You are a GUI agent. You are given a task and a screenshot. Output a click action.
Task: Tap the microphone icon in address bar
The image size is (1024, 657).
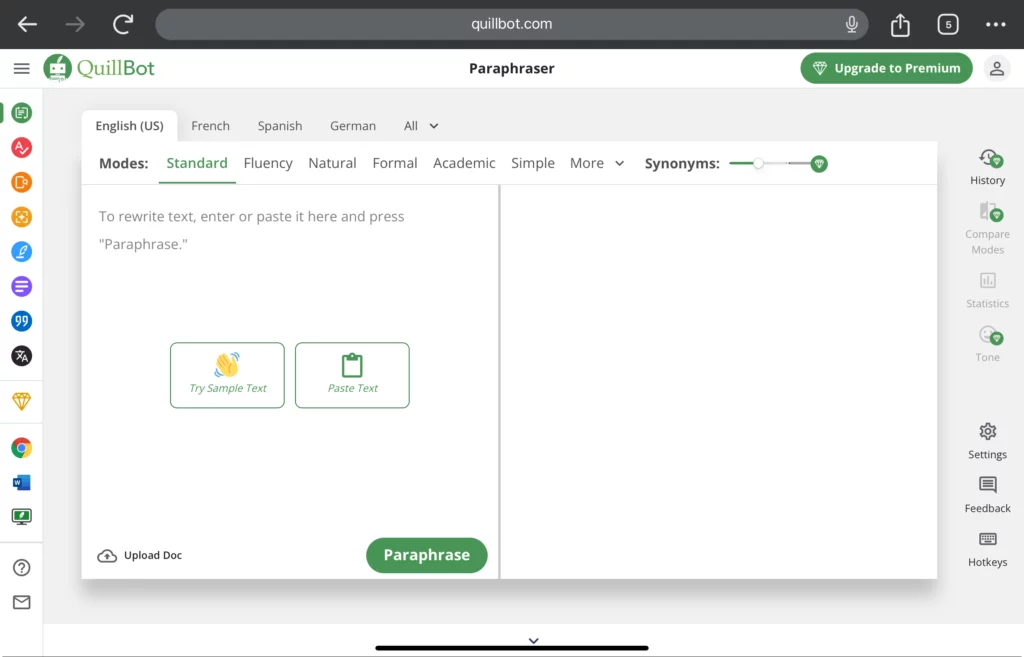pos(851,24)
